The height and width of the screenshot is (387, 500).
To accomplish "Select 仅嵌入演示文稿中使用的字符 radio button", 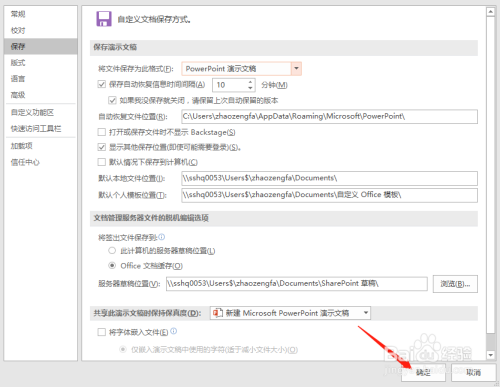I will tap(123, 349).
